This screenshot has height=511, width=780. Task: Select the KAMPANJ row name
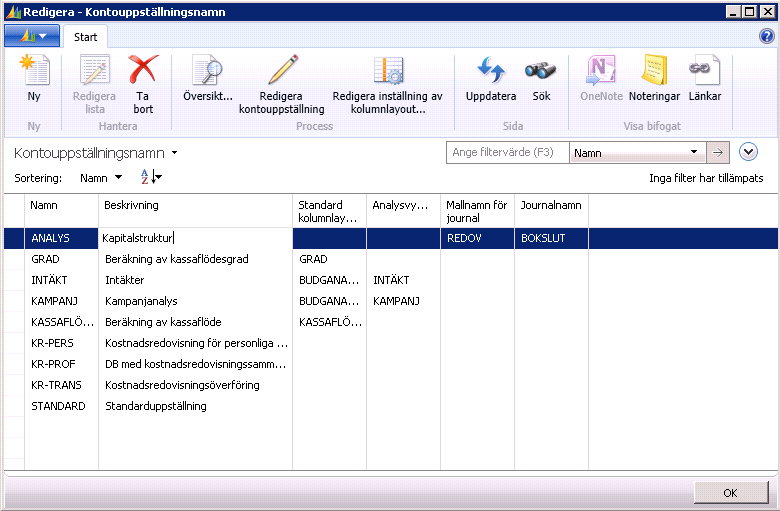pyautogui.click(x=61, y=301)
